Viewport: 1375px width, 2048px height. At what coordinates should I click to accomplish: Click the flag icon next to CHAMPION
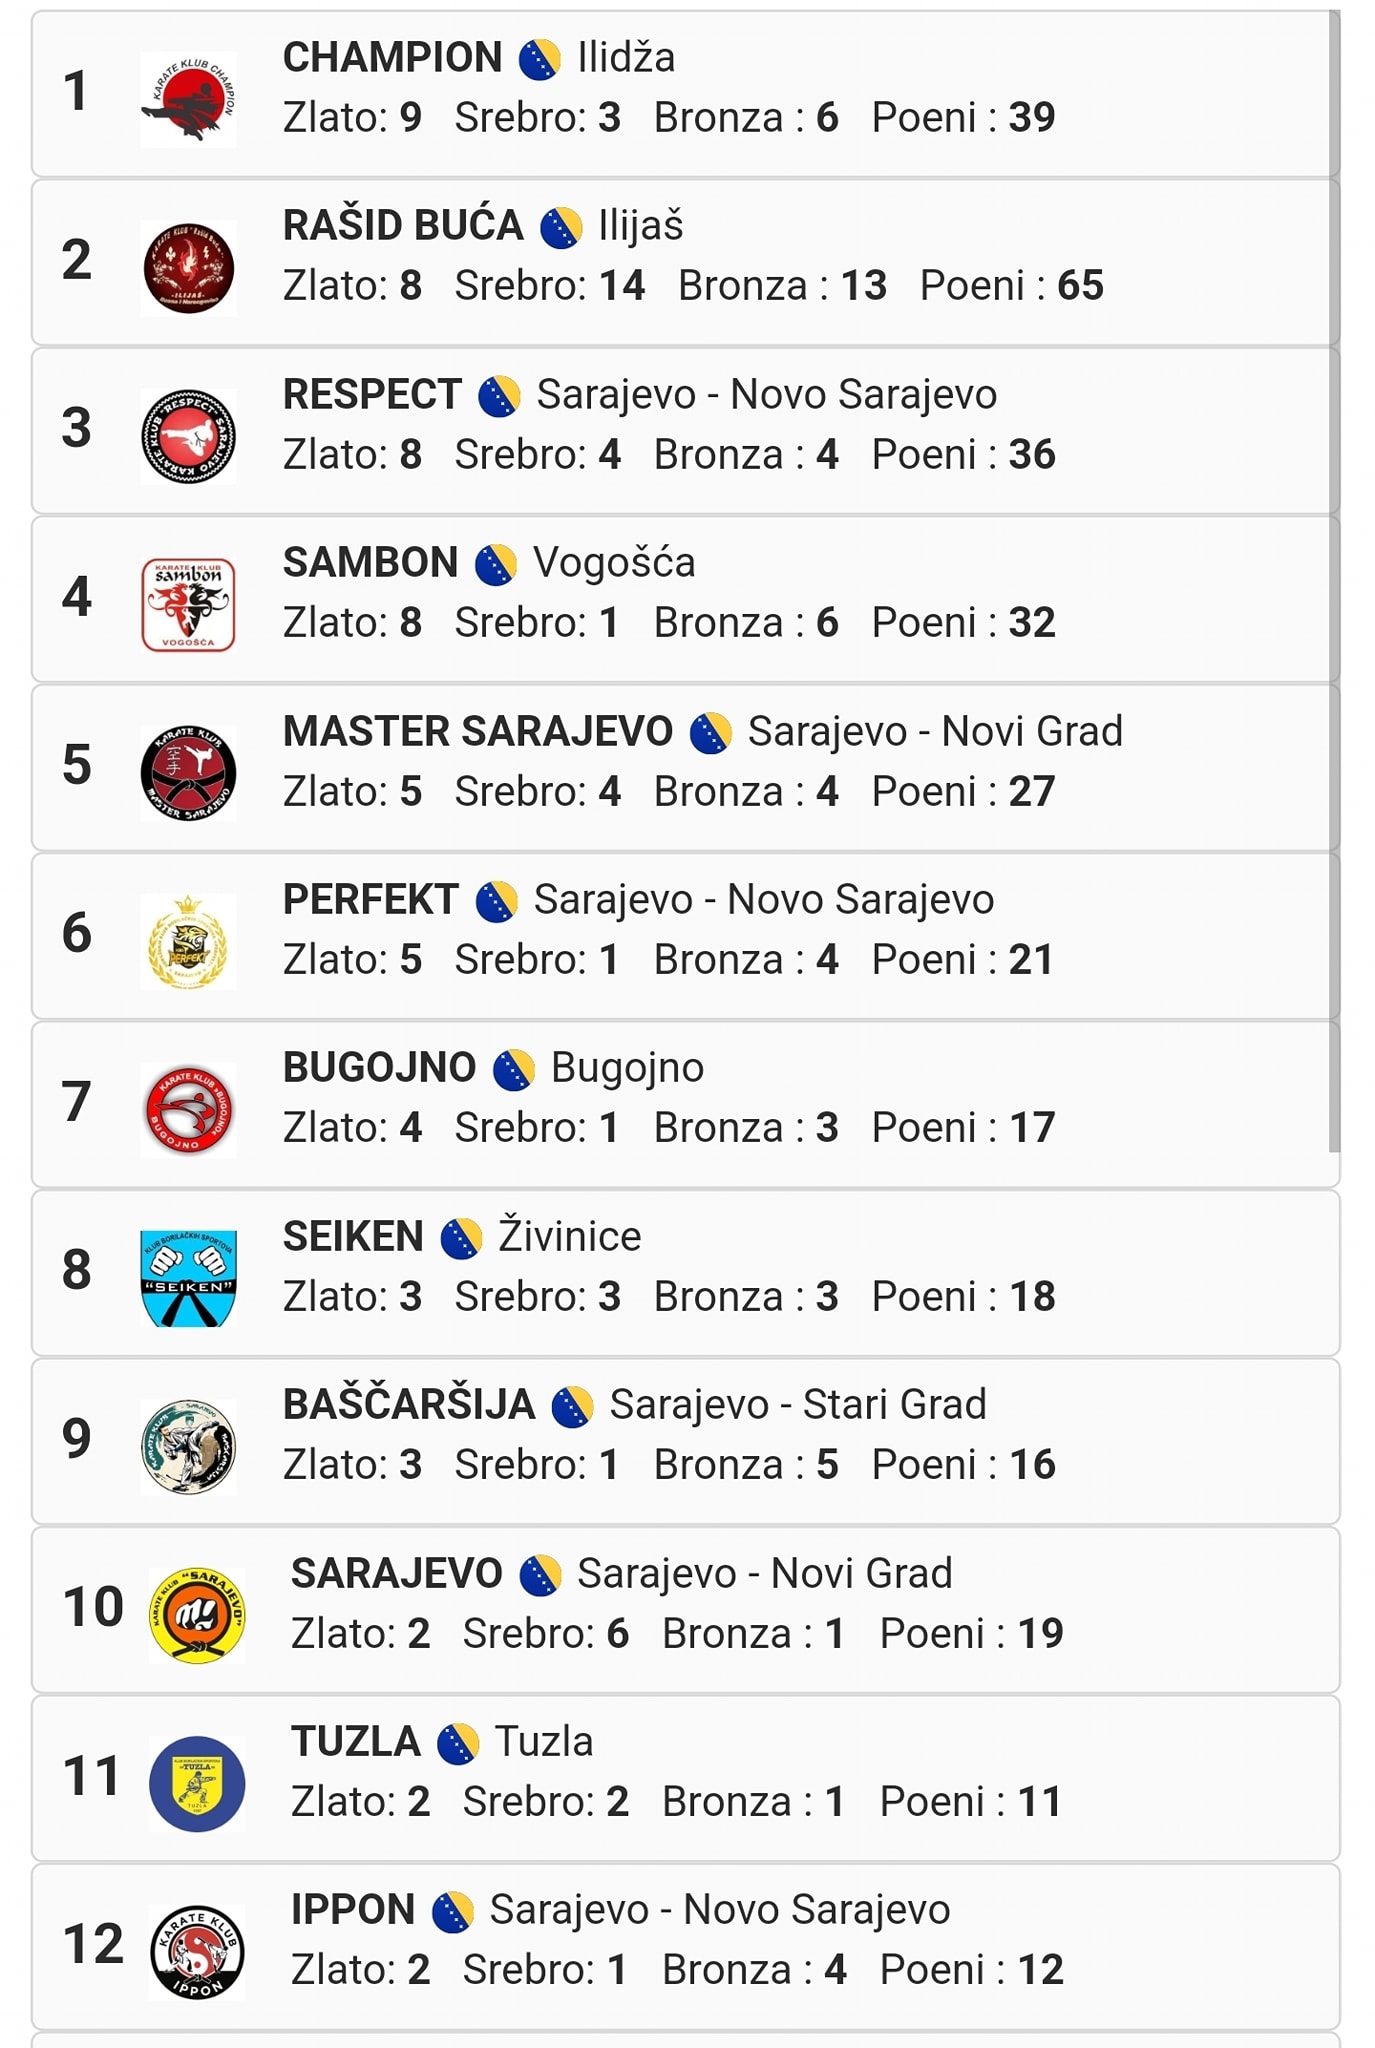[x=540, y=59]
